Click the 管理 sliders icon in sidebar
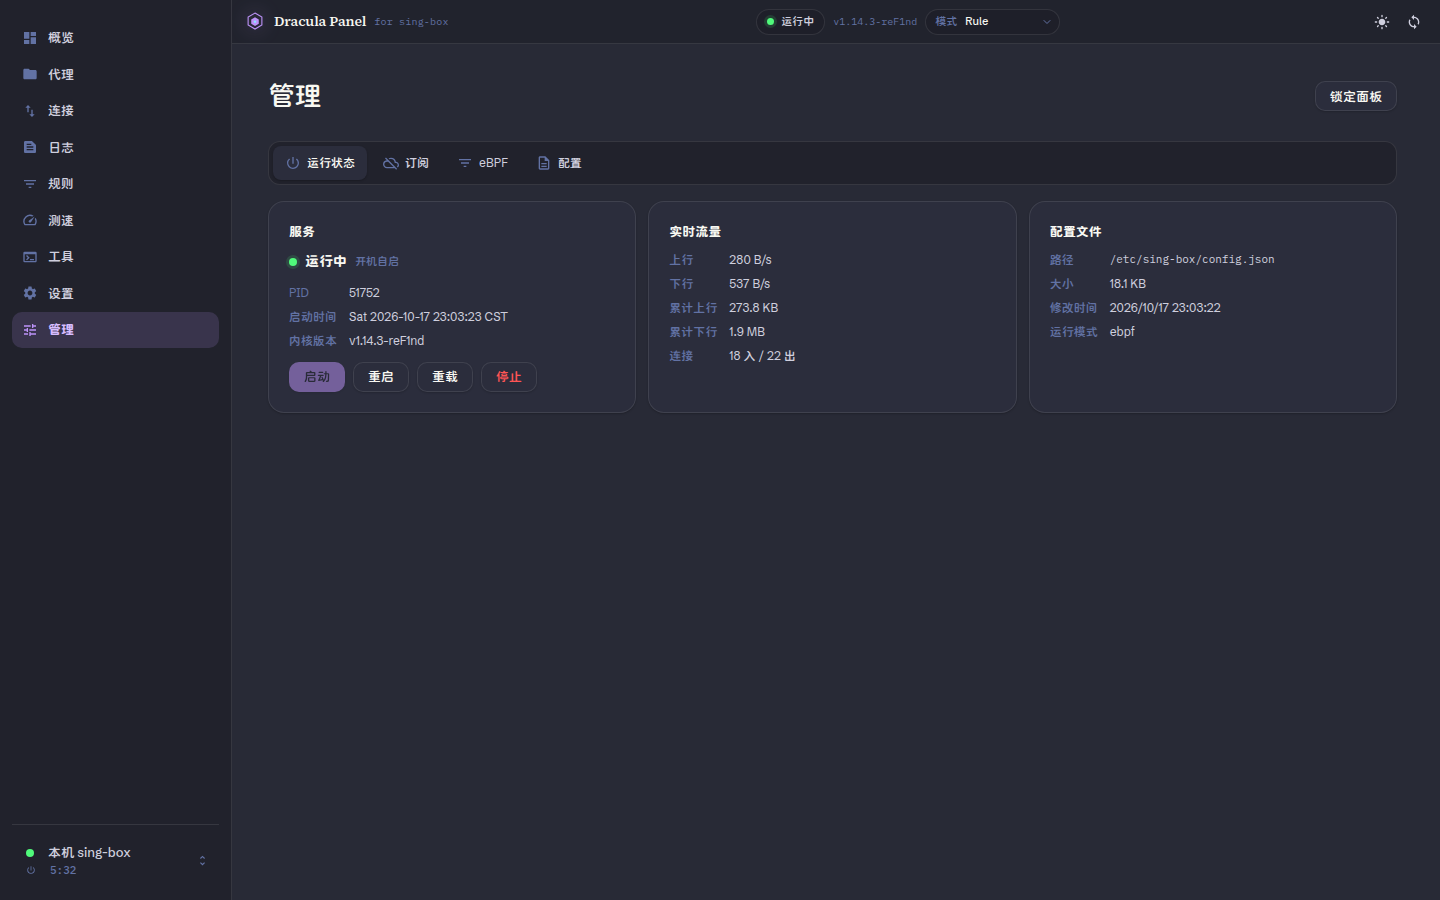Viewport: 1440px width, 900px height. point(30,330)
